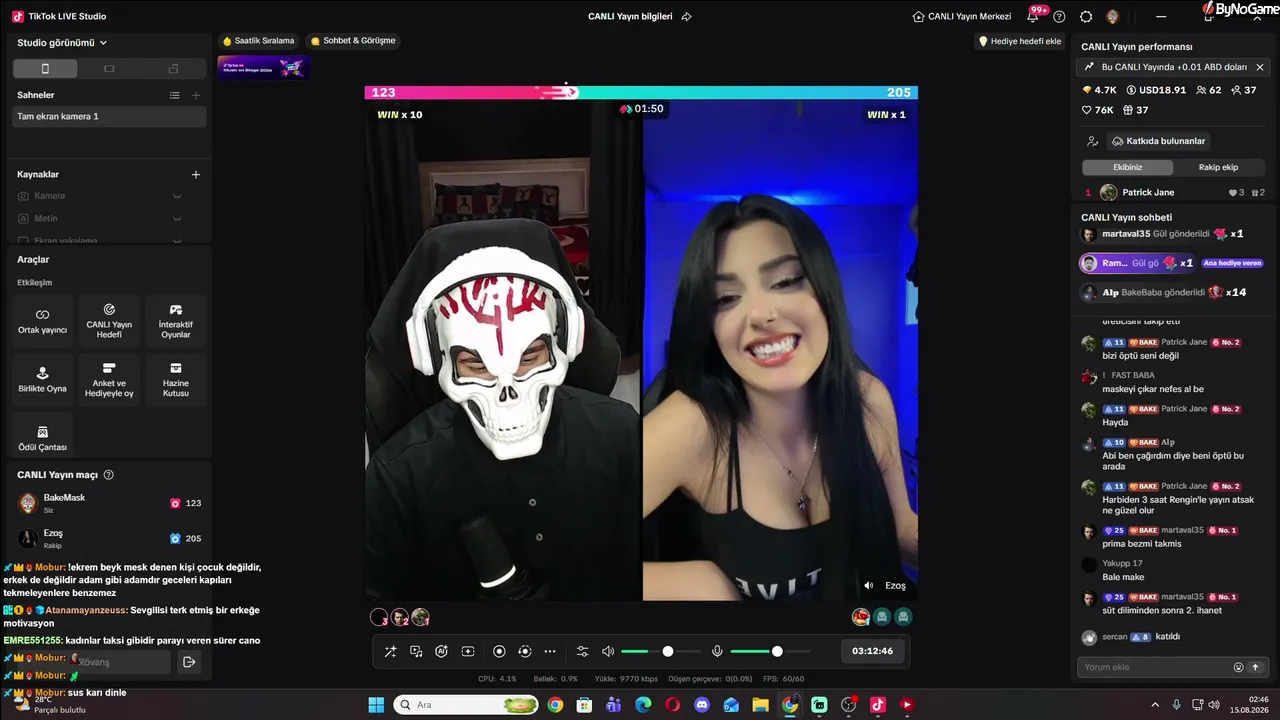The width and height of the screenshot is (1280, 720).
Task: Click Hediye hedefi ekle button
Action: (1019, 42)
